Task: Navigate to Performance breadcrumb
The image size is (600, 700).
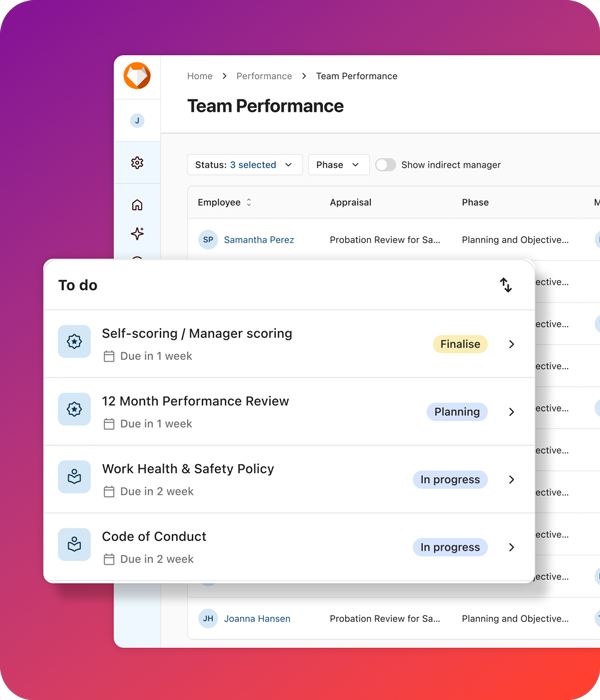Action: point(264,76)
